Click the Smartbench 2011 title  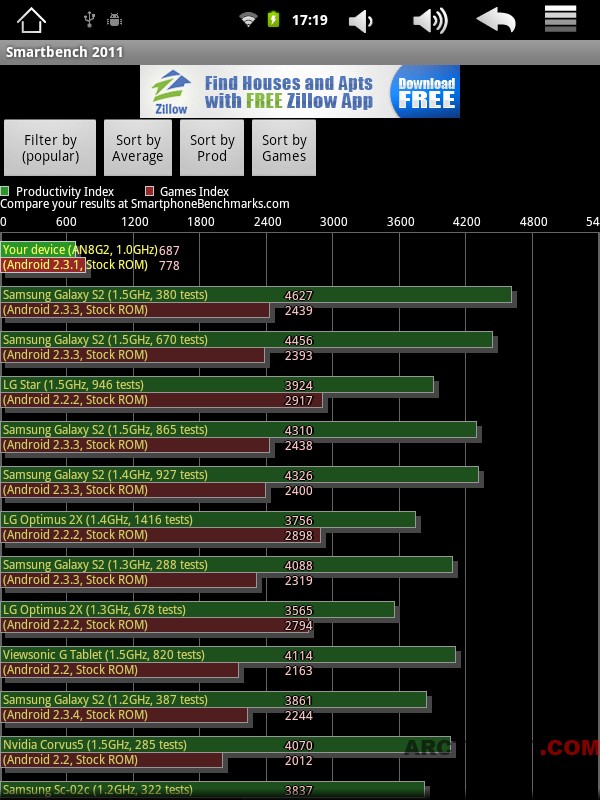(64, 52)
